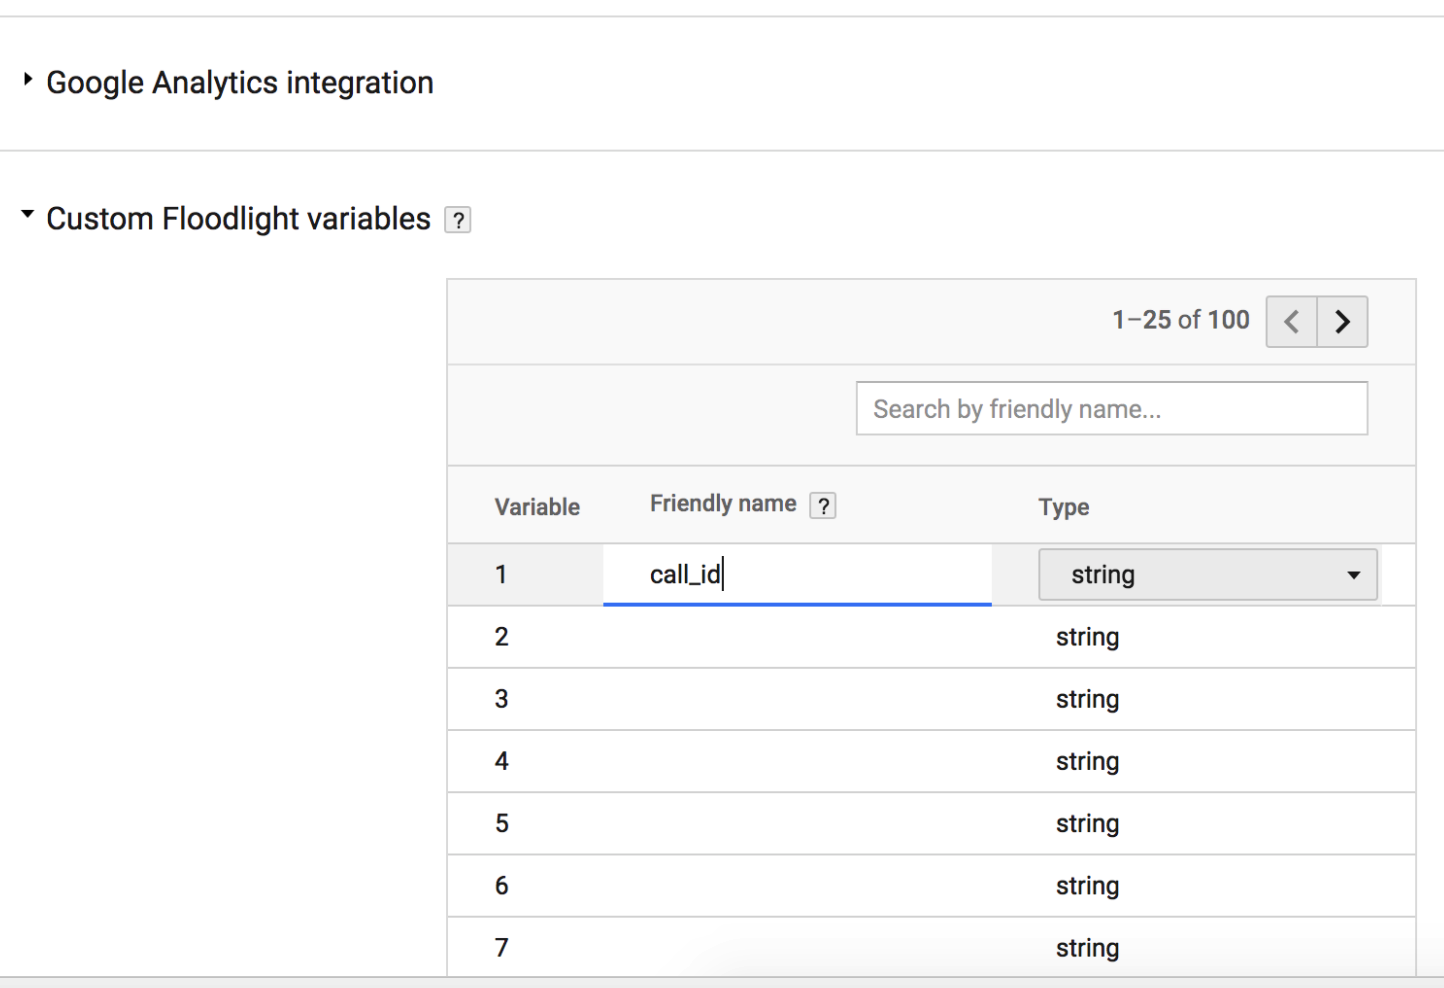
Task: Collapse the Custom Floodlight variables section
Action: (x=28, y=215)
